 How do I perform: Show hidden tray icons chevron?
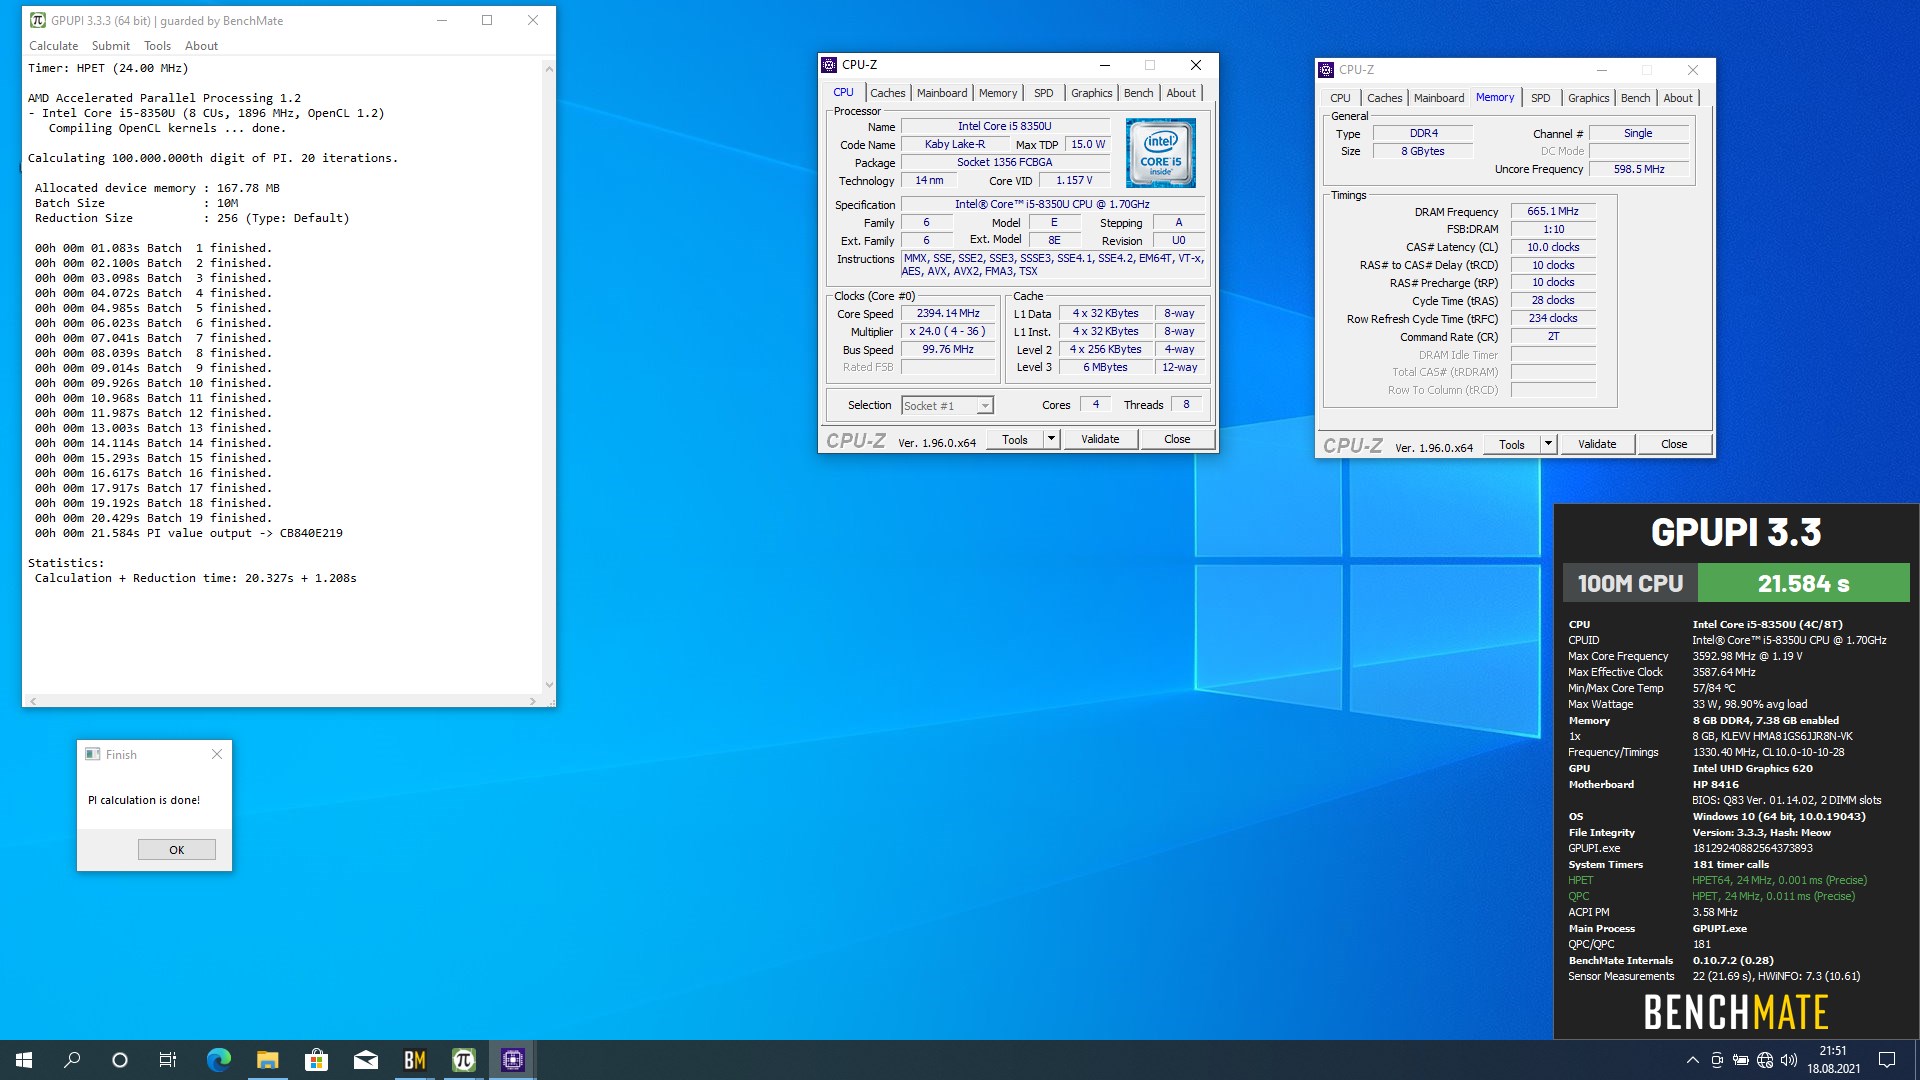pyautogui.click(x=1692, y=1060)
